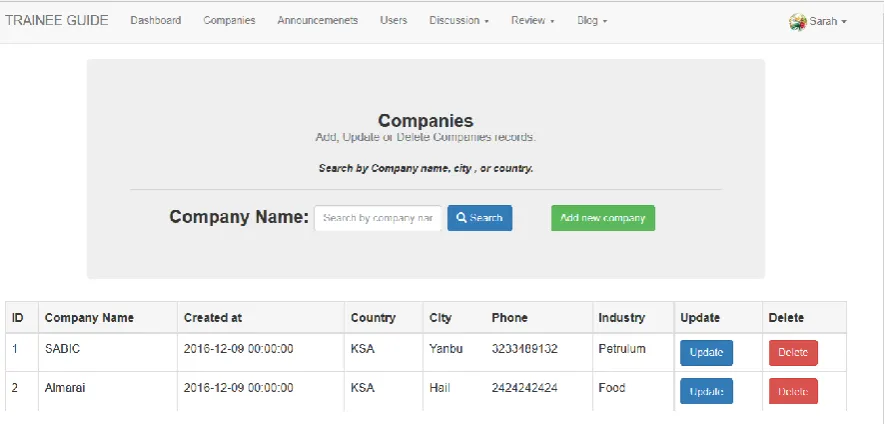Select the Almarai company name cell
This screenshot has width=893, height=424.
pyautogui.click(x=65, y=388)
